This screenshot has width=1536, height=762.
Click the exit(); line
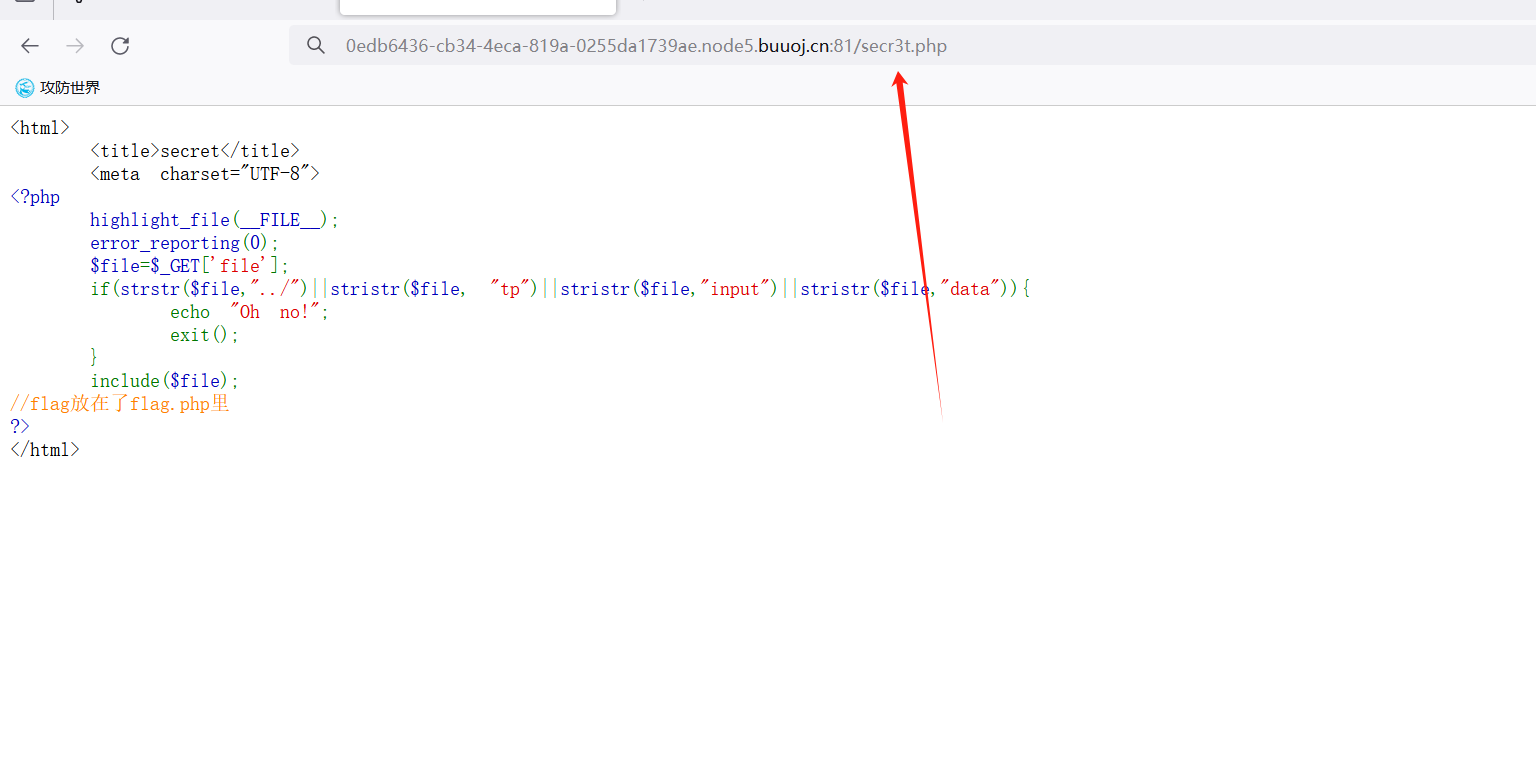click(205, 335)
